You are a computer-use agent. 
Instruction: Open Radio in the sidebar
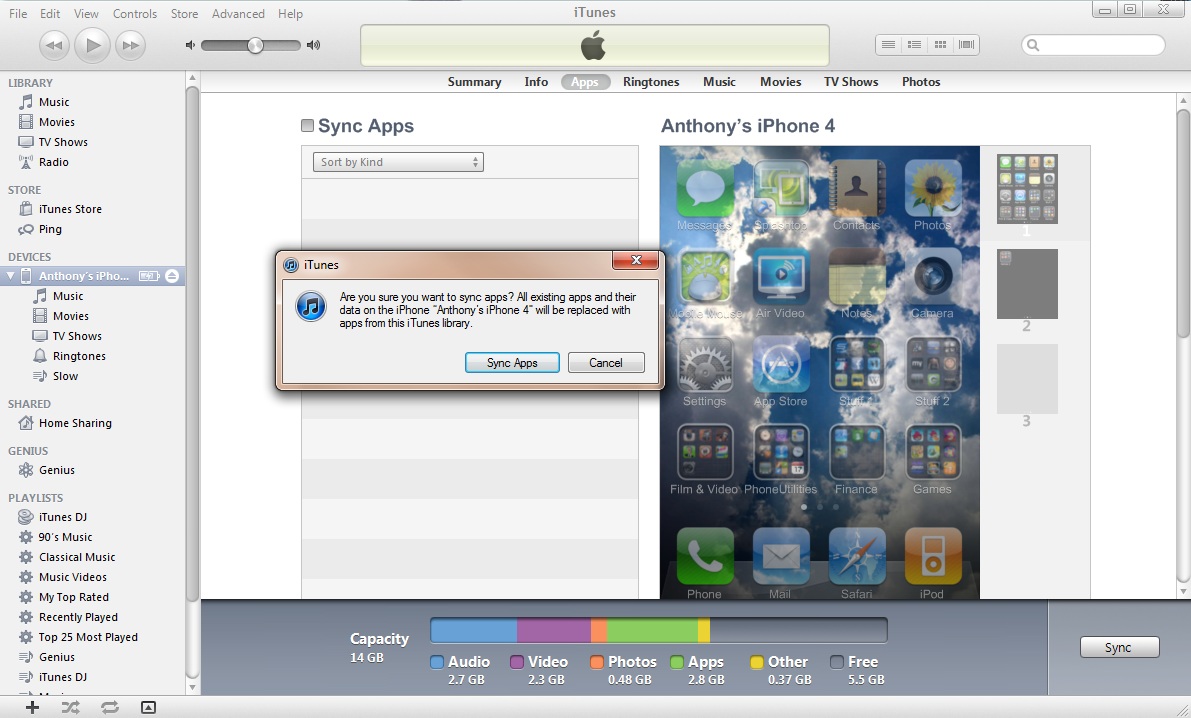pyautogui.click(x=53, y=162)
